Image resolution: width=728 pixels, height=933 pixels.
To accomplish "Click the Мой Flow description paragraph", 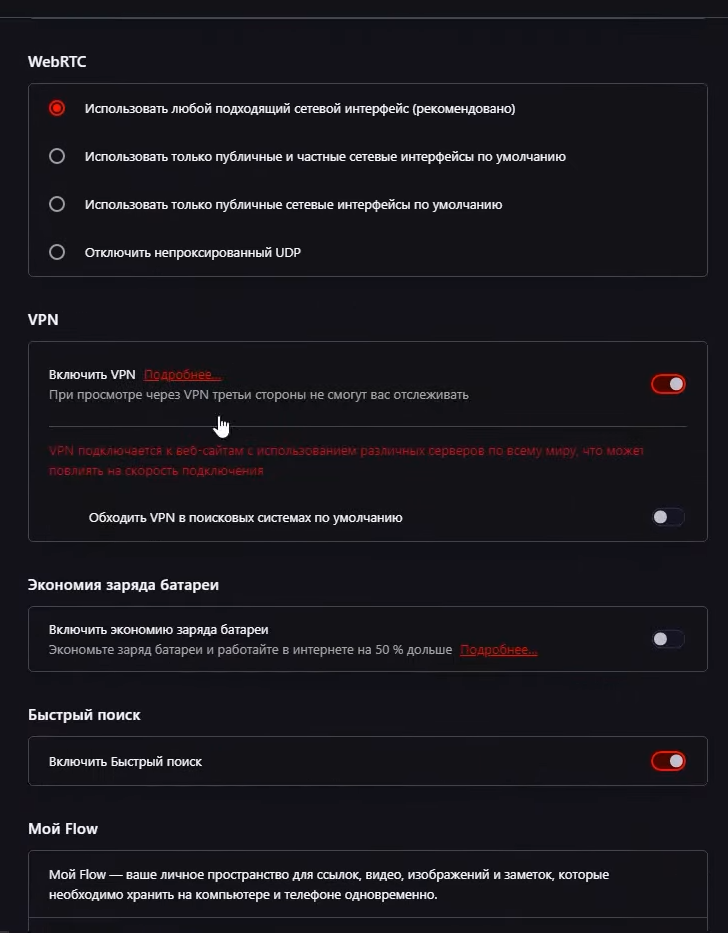I will coord(329,885).
